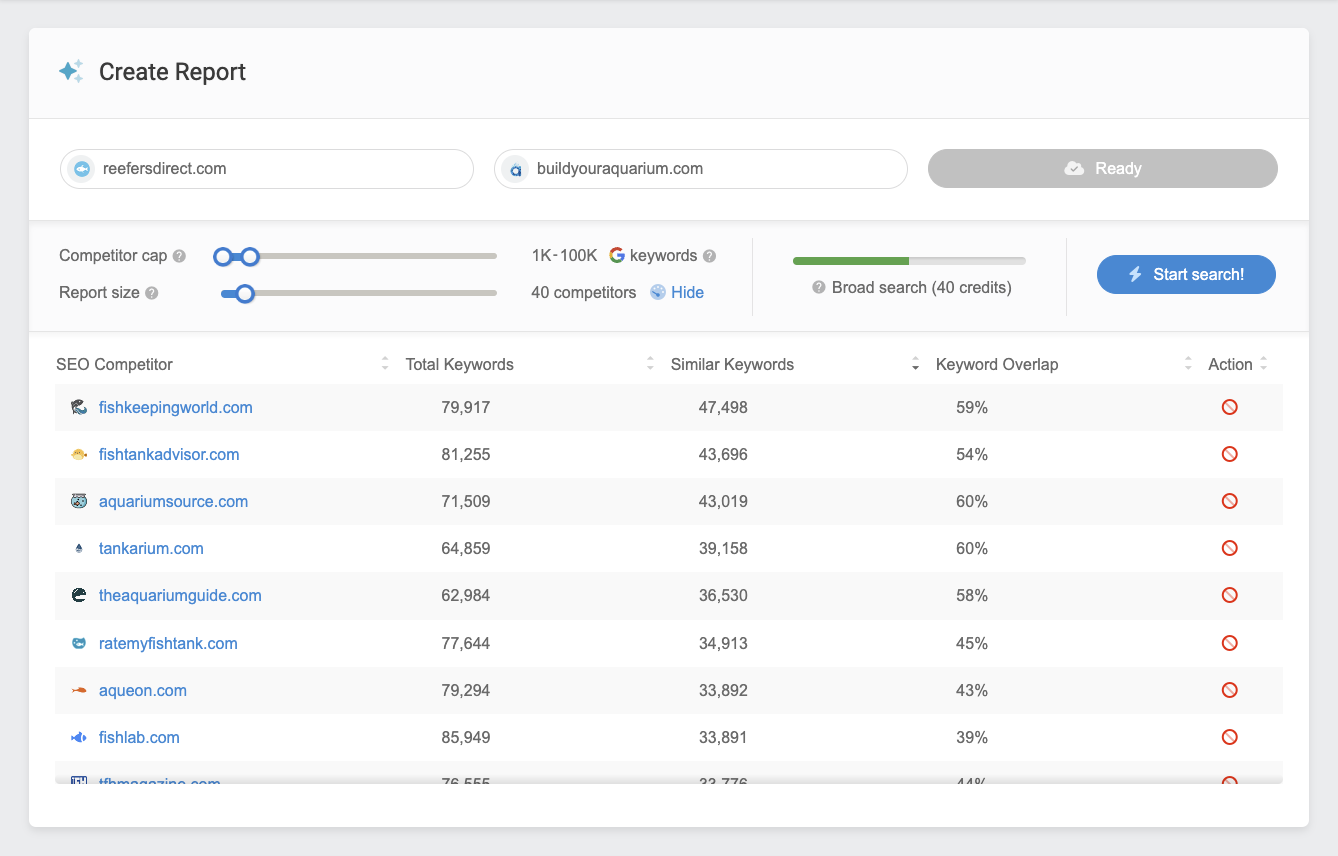
Task: Open ratemyfishtank.com link
Action: (168, 643)
